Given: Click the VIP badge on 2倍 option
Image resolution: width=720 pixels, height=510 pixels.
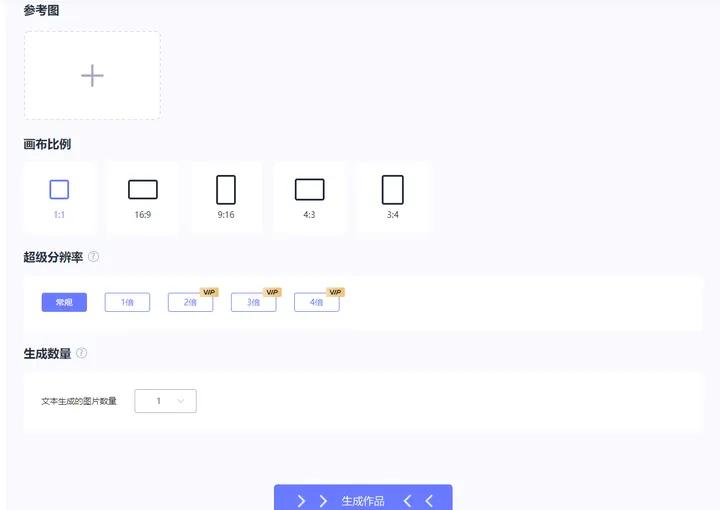Looking at the screenshot, I should click(x=209, y=292).
